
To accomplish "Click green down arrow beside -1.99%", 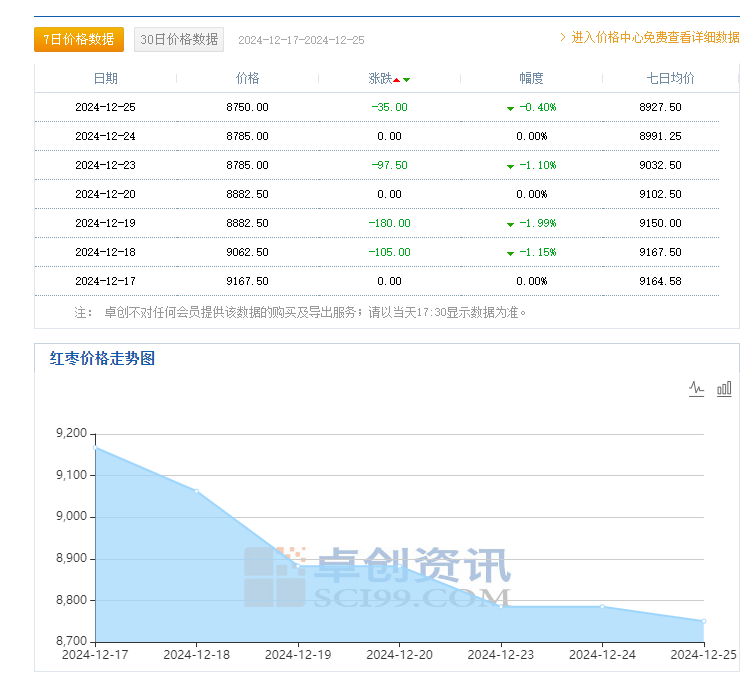I will (510, 224).
